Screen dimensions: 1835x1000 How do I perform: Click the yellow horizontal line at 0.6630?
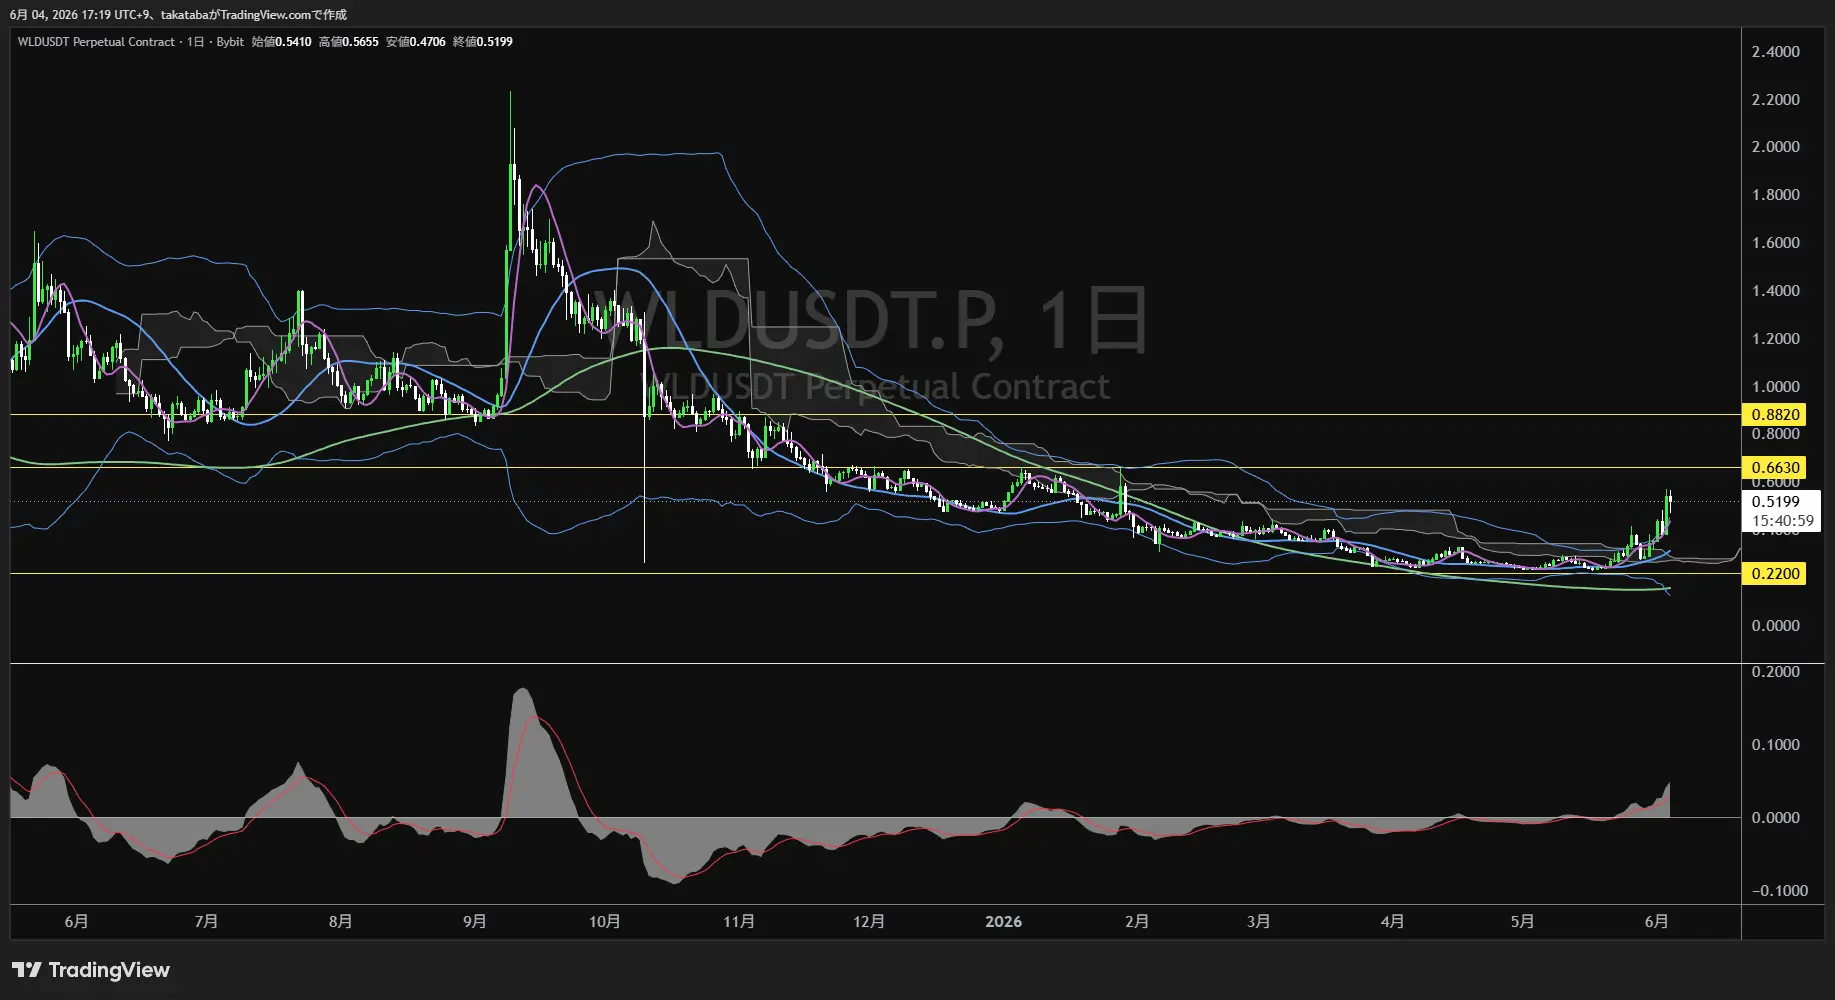coord(875,467)
